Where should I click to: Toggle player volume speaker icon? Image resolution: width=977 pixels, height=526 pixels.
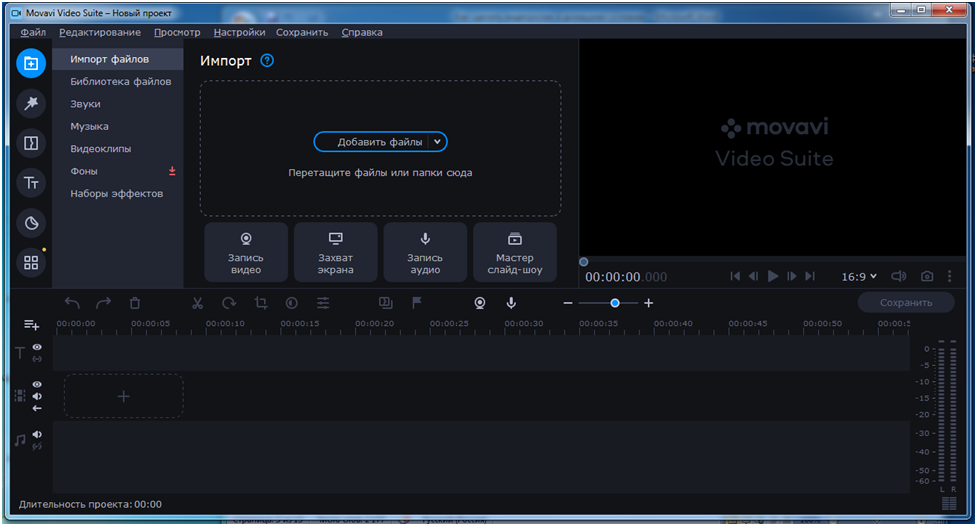click(898, 276)
